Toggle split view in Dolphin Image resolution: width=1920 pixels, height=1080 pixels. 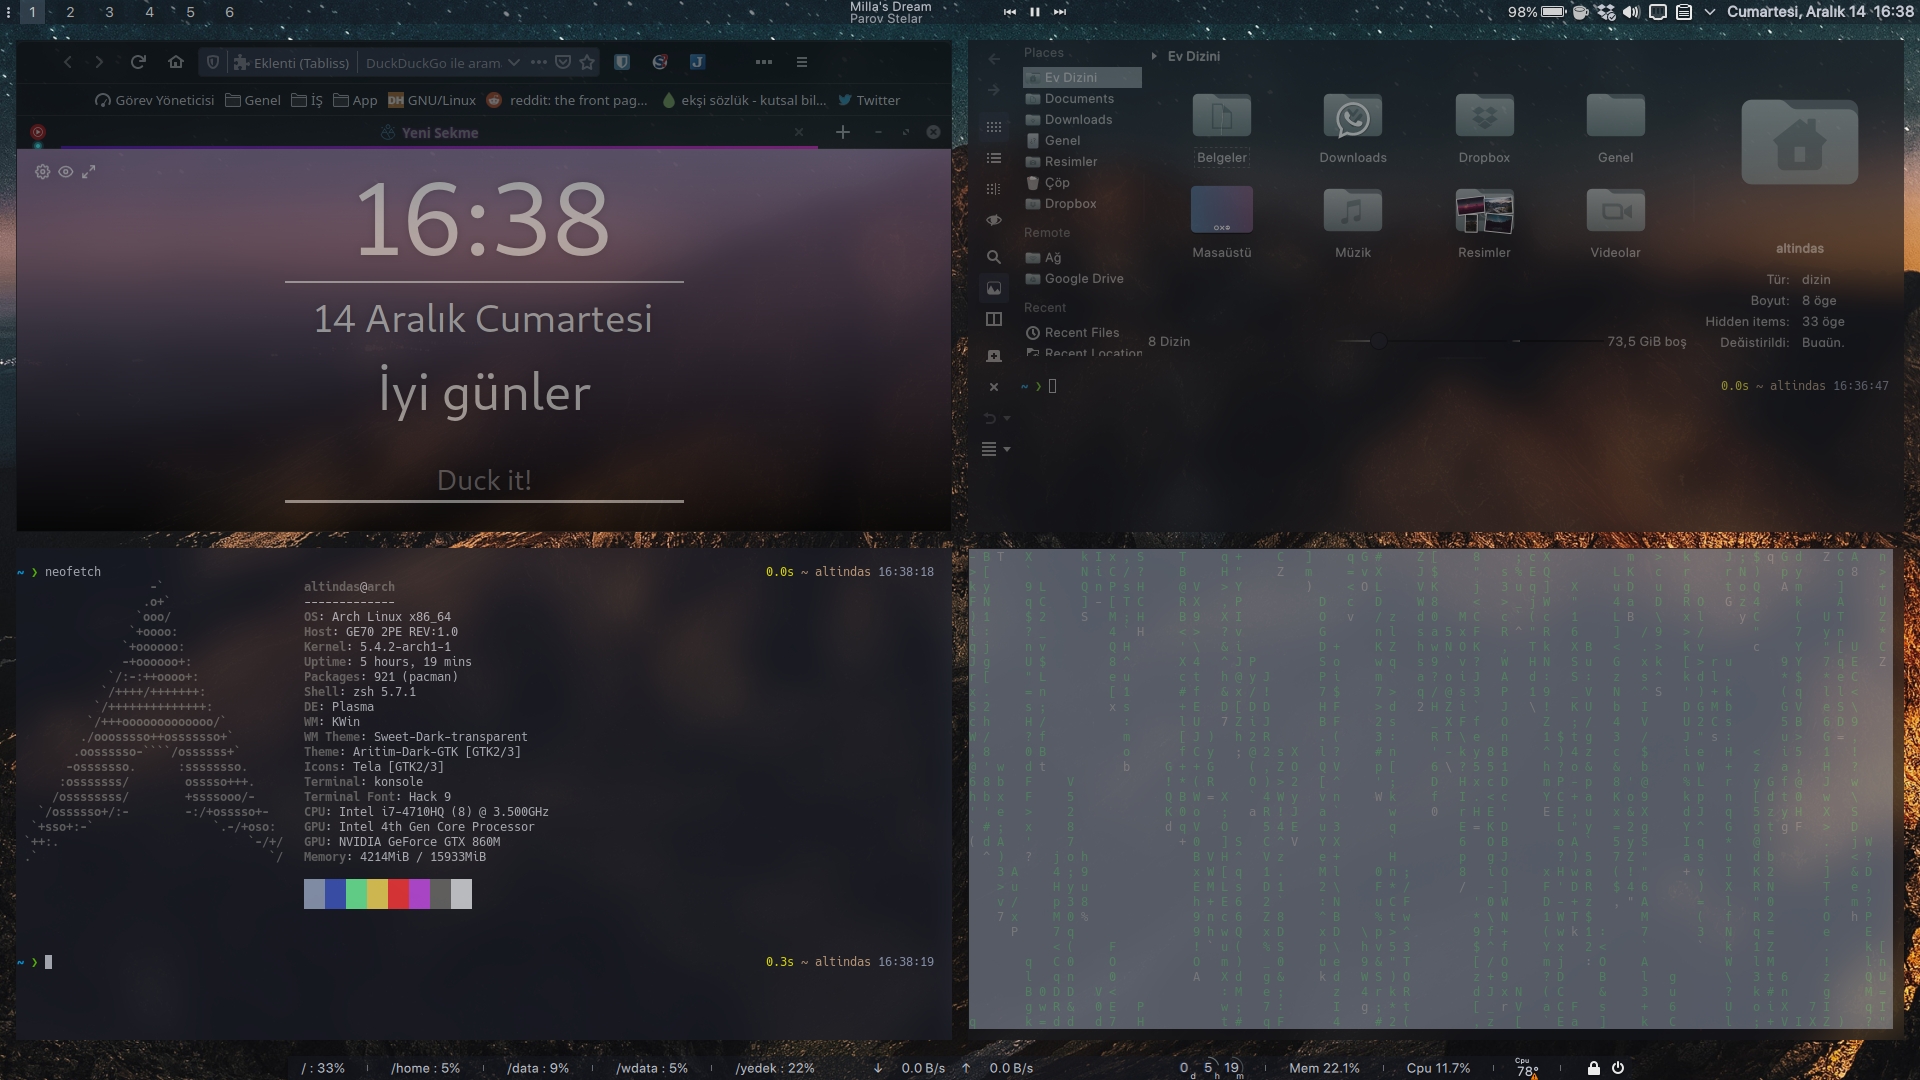pyautogui.click(x=993, y=319)
